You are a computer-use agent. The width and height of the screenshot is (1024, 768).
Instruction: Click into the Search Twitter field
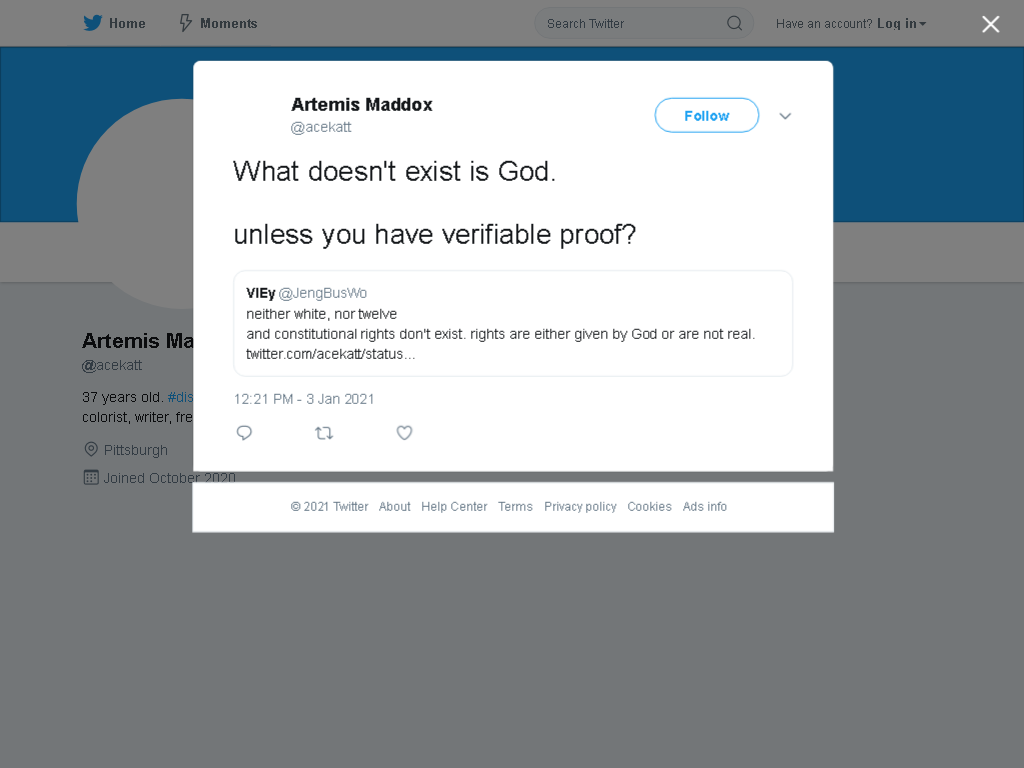(x=633, y=24)
